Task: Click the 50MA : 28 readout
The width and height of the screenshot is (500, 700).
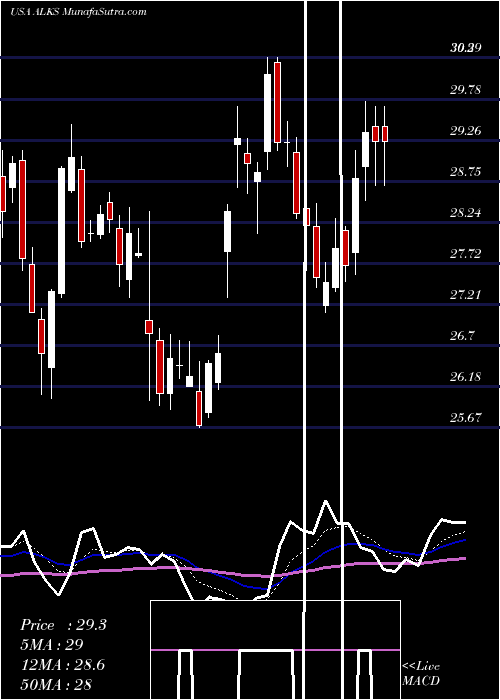Action: [x=56, y=684]
